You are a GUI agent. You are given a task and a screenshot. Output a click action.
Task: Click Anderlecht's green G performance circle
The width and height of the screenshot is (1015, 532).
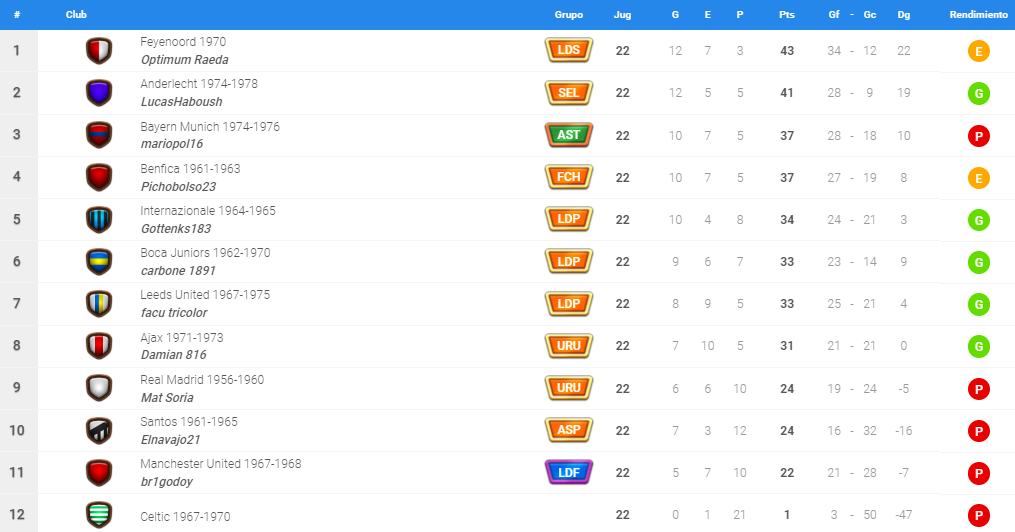pos(979,93)
